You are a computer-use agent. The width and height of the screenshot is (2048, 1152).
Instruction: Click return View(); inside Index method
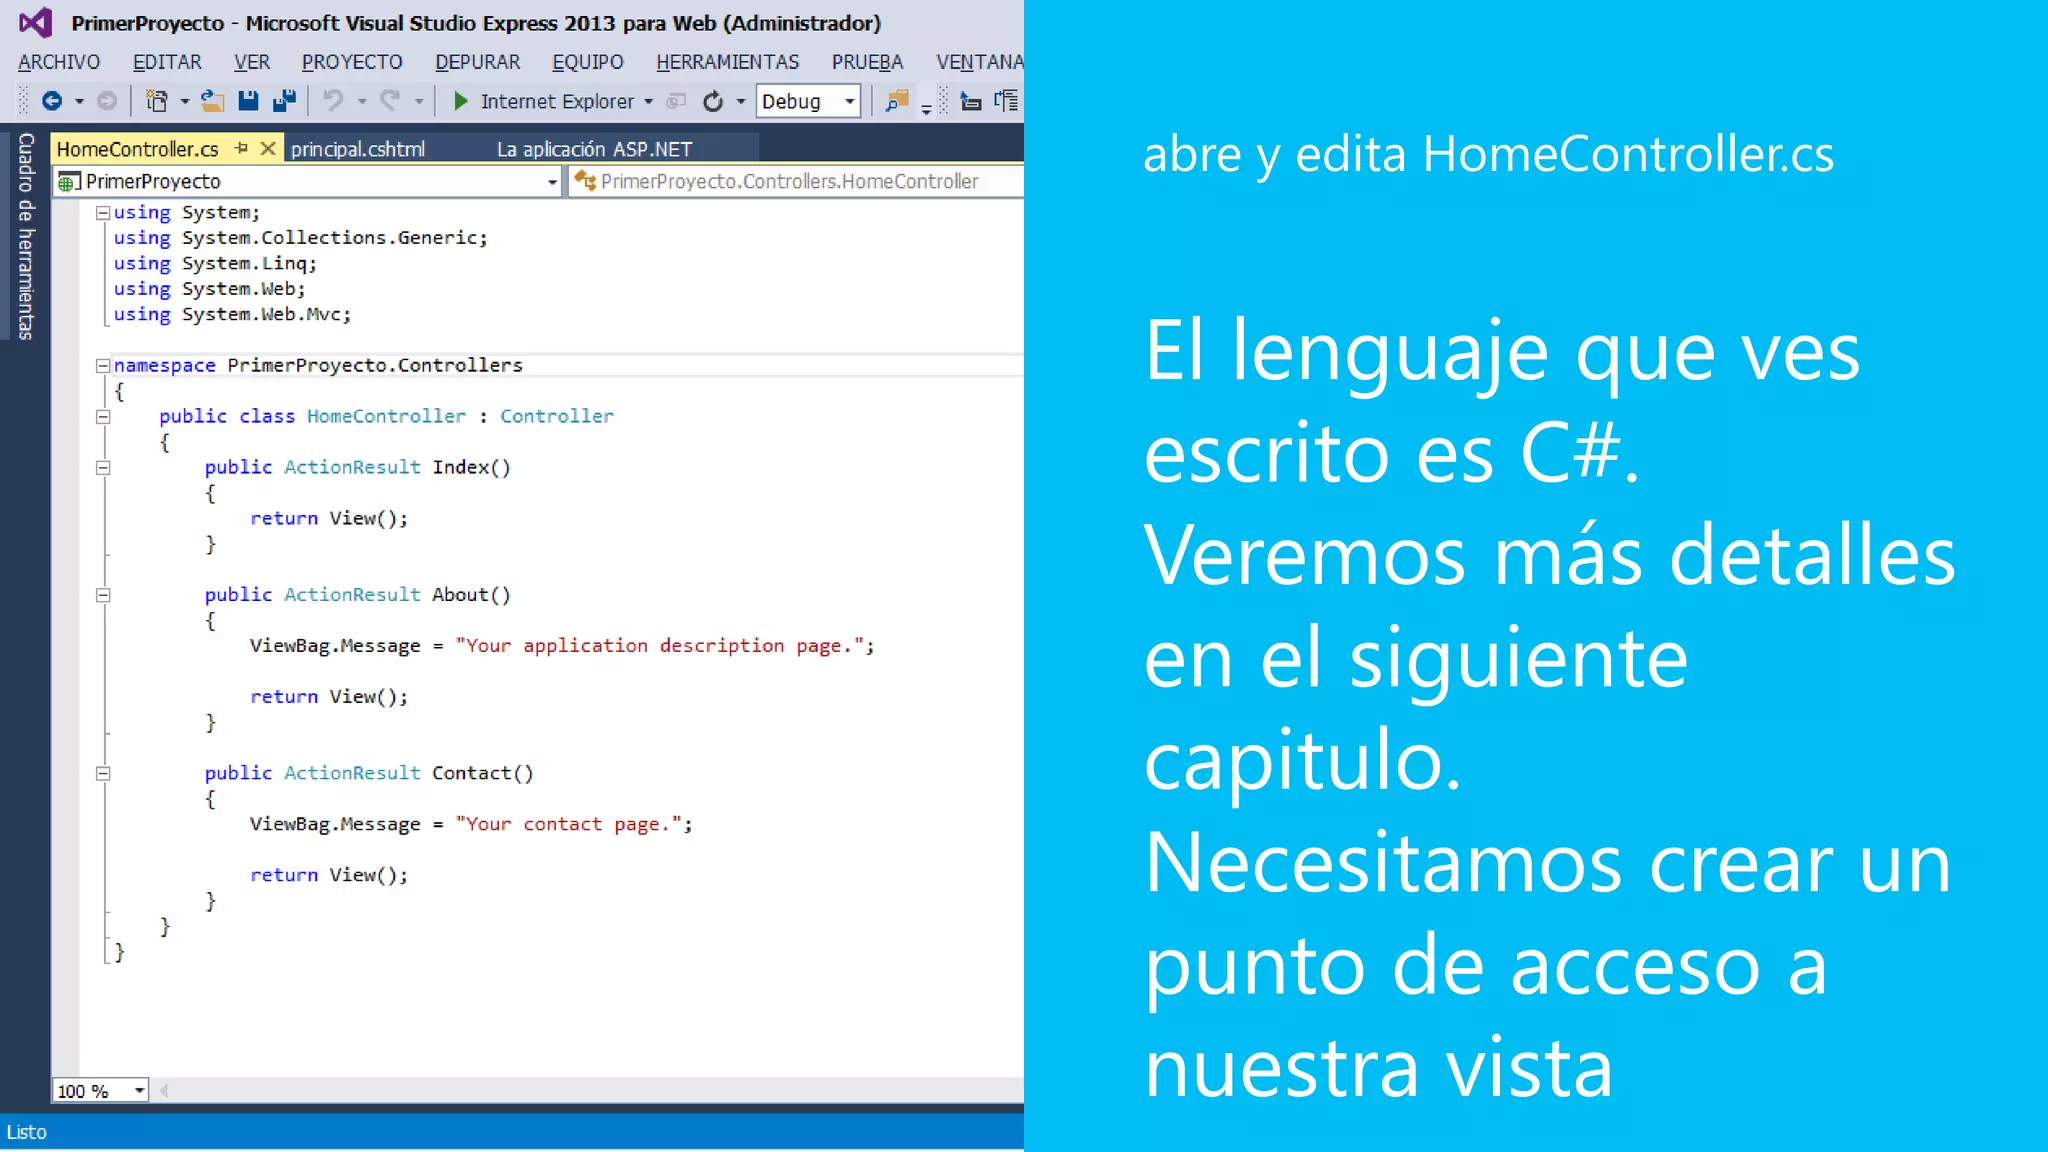click(329, 518)
